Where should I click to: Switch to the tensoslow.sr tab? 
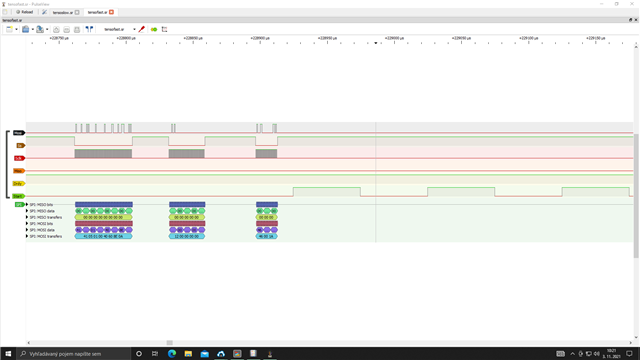point(63,12)
